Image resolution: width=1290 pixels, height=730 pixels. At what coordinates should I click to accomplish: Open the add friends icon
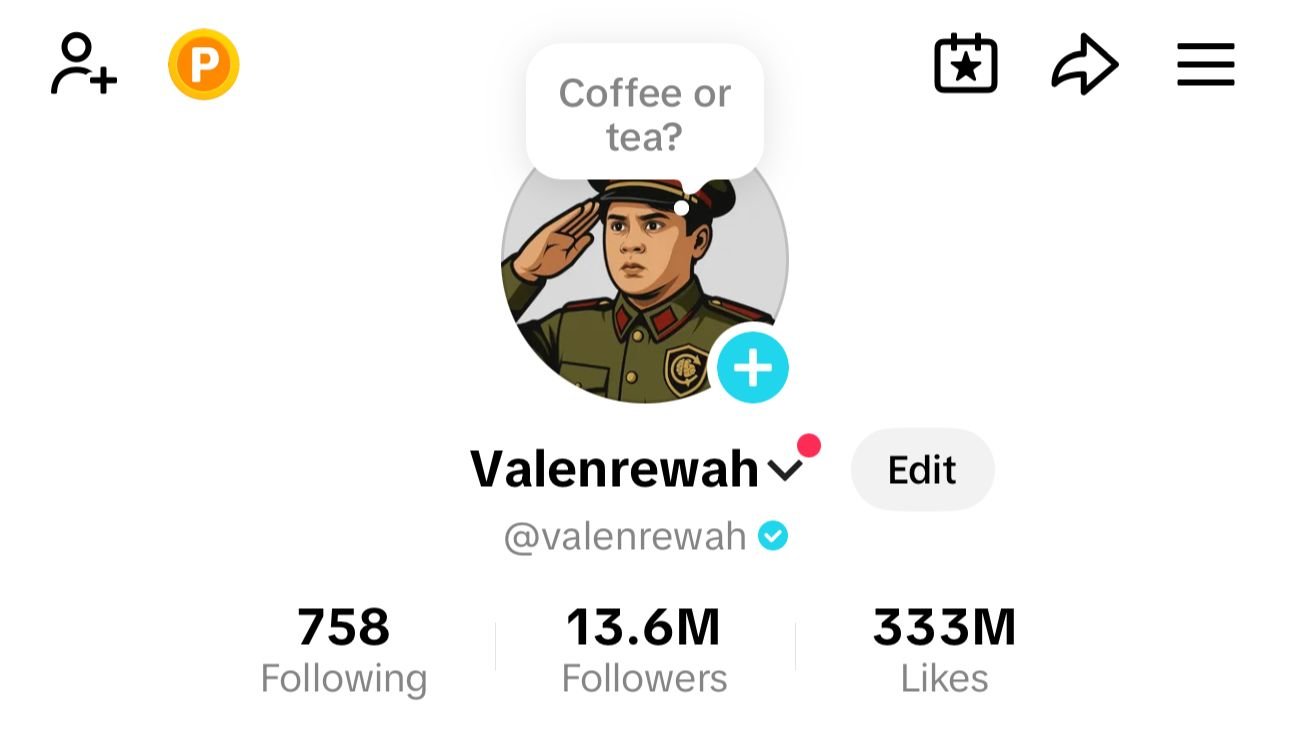(84, 64)
